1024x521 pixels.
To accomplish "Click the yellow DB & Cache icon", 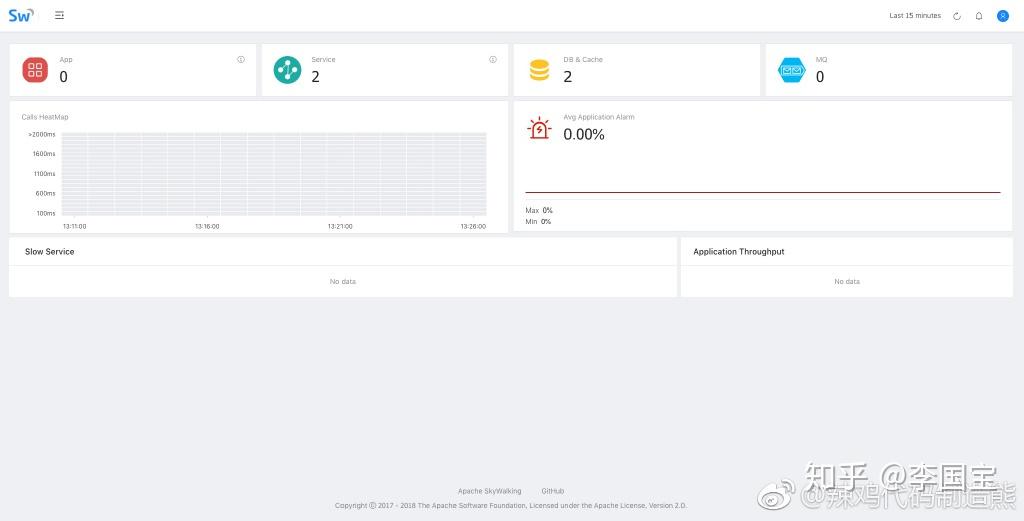I will point(539,70).
